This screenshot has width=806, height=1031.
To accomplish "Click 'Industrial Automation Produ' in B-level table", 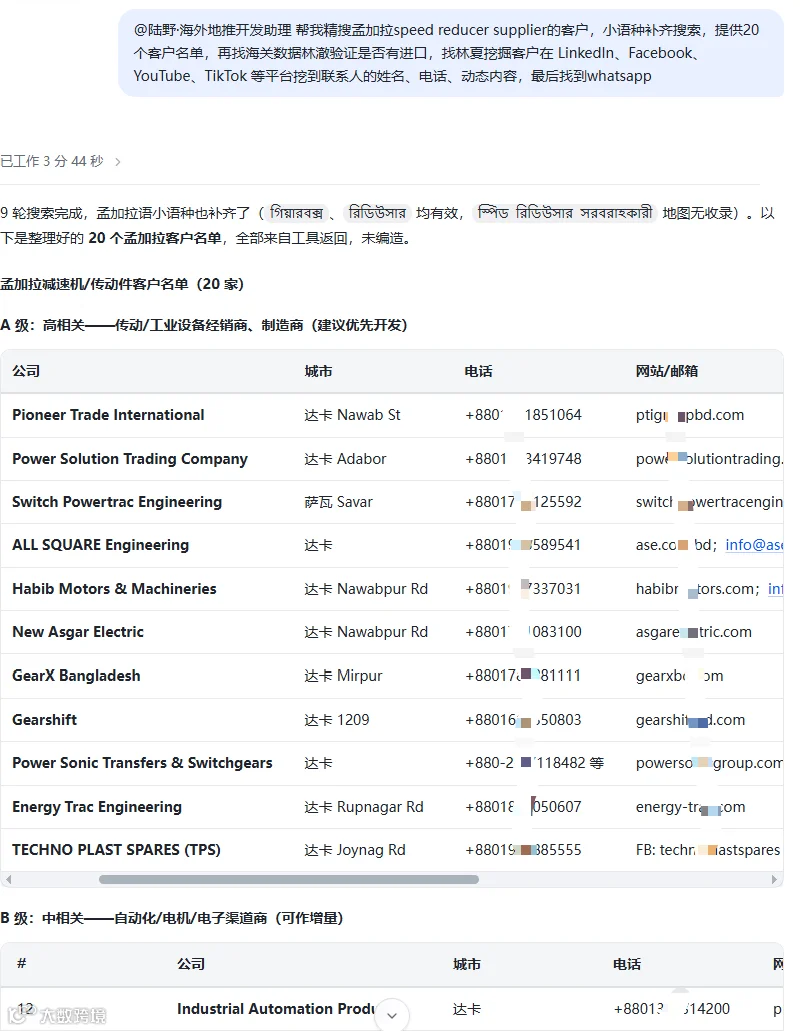I will coord(276,1009).
